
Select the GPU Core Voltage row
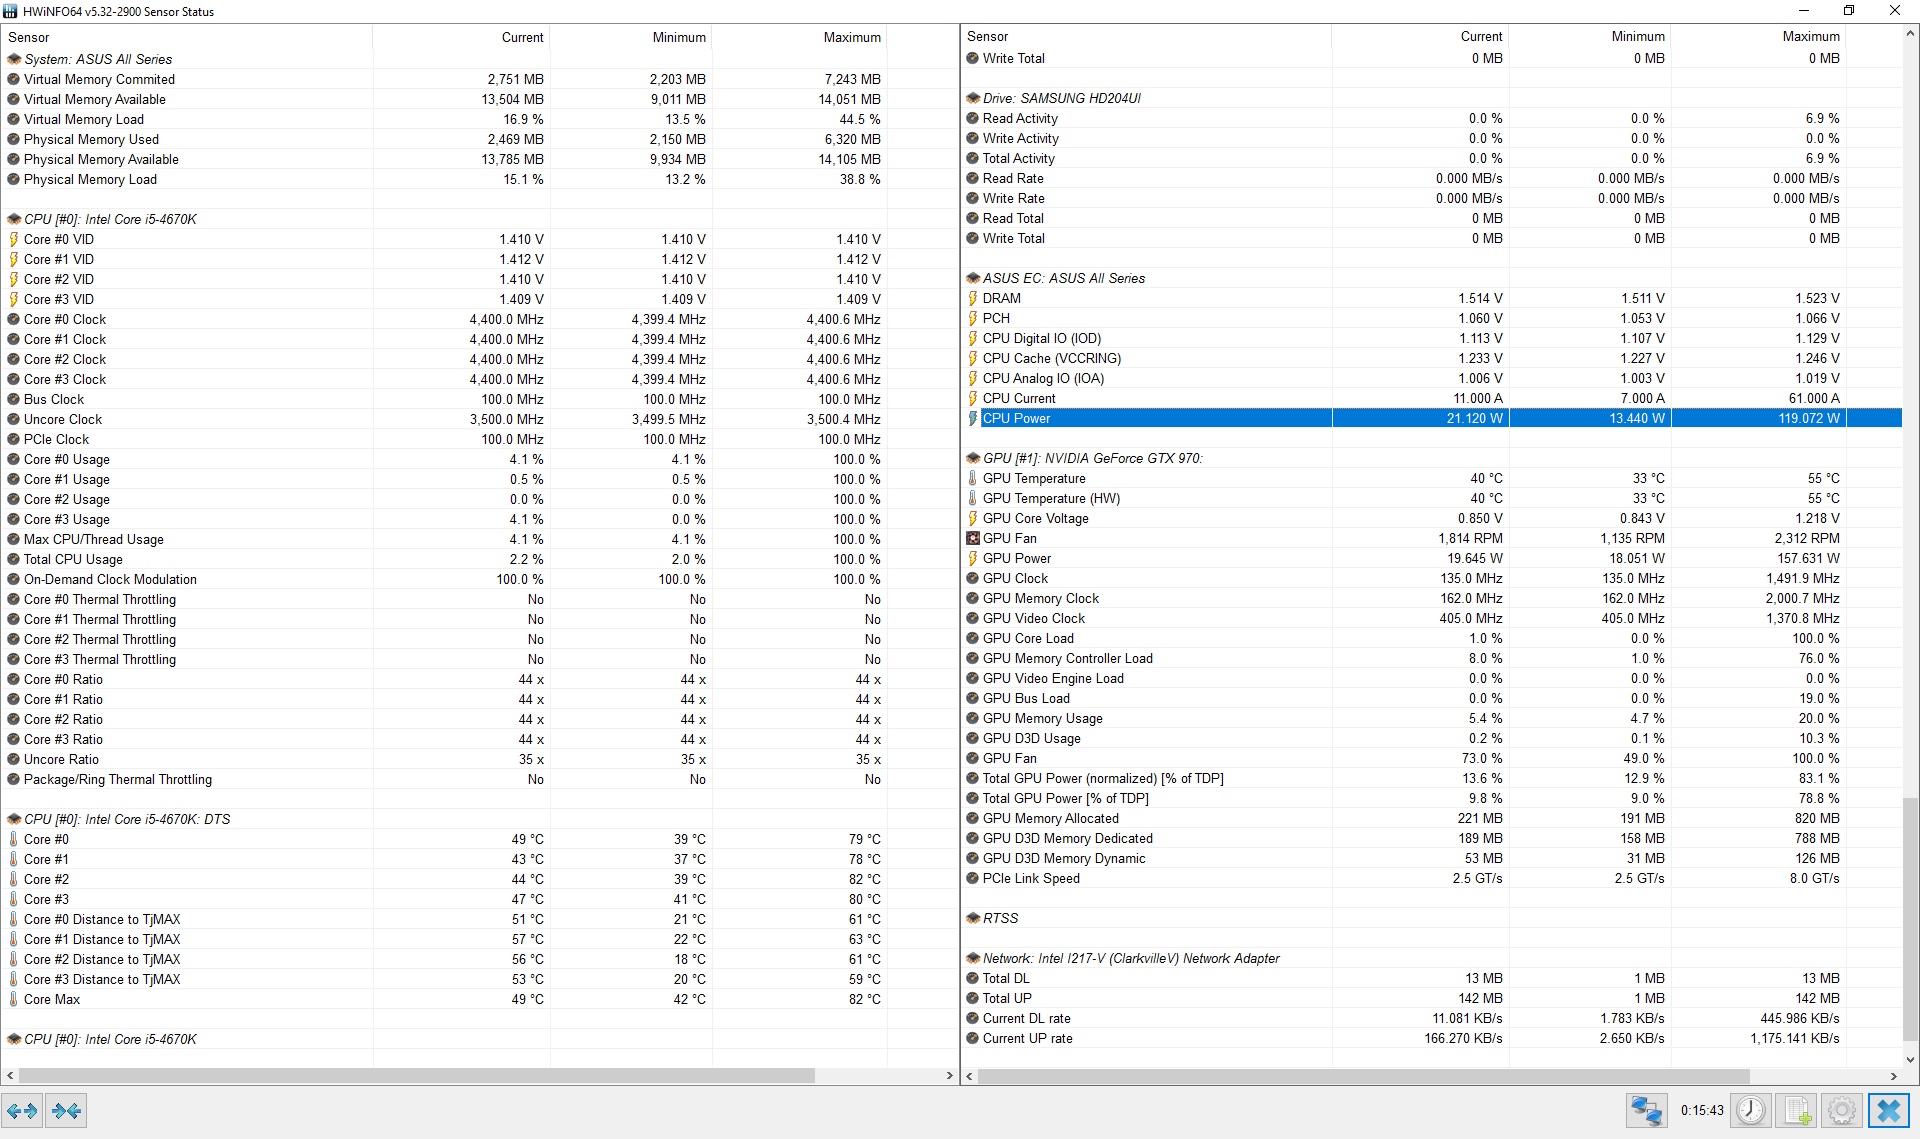pos(1432,518)
